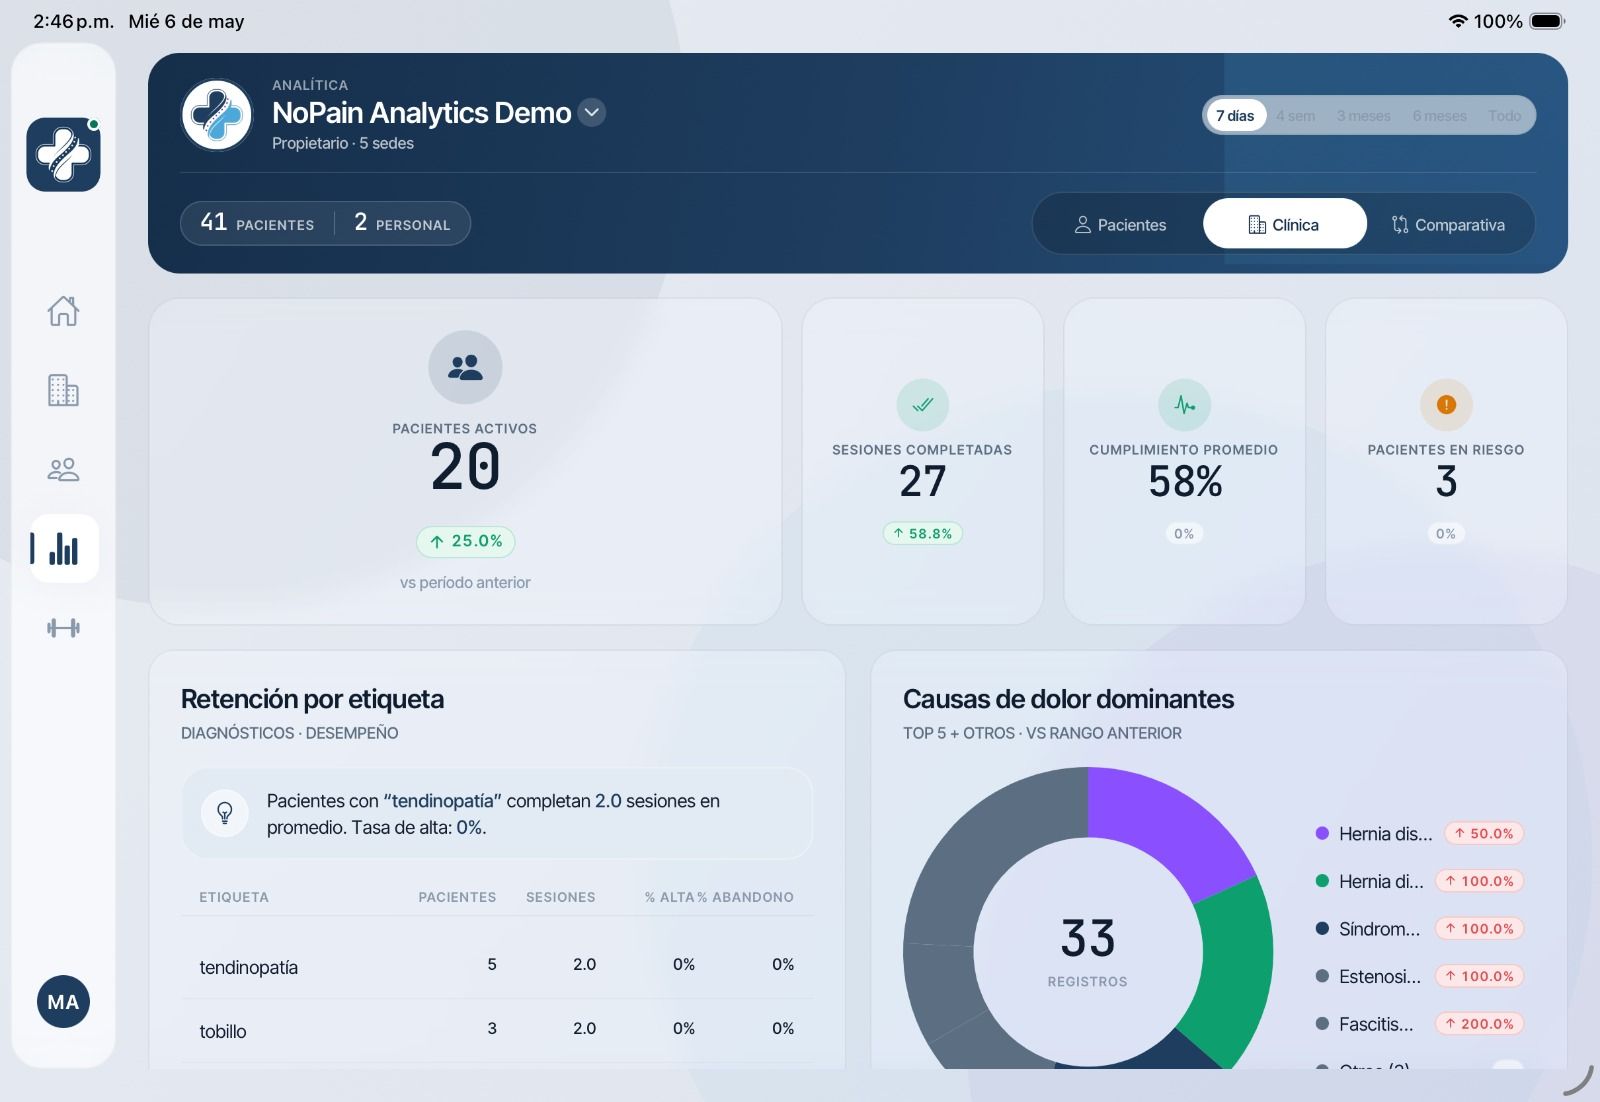Viewport: 1600px width, 1102px height.
Task: Open the MA user avatar
Action: (x=63, y=1002)
